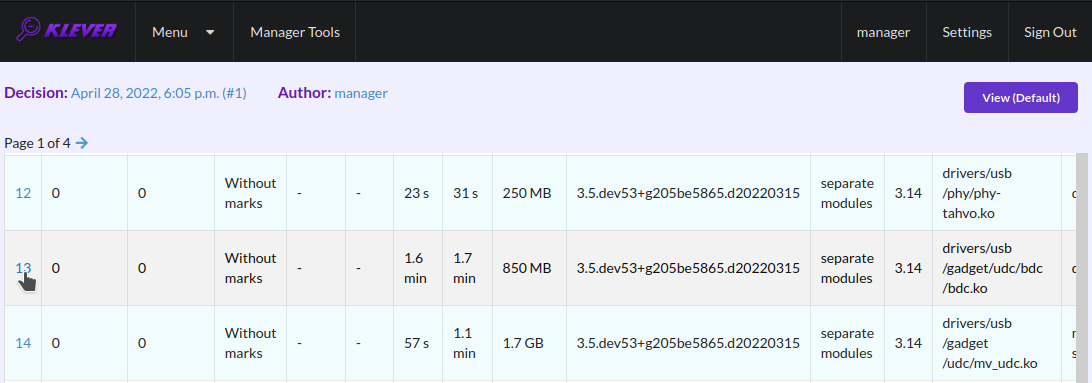Click drivers/usb/phy/phy-tahvo.ko cell
1092x383 pixels.
tap(997, 193)
